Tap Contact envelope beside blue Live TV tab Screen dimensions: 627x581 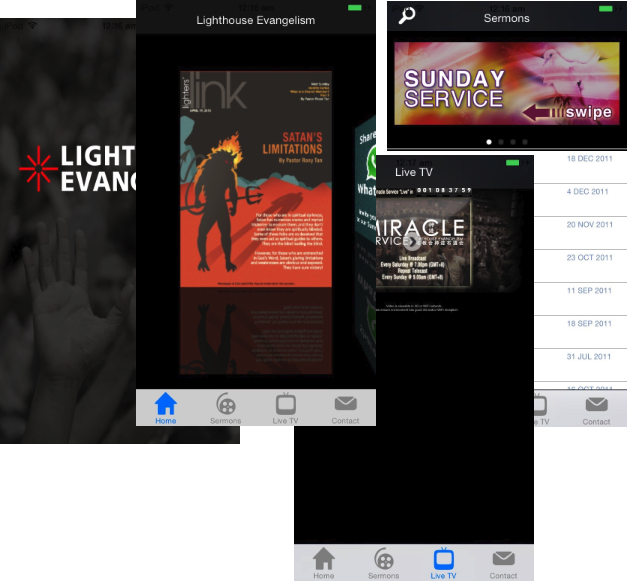coord(503,562)
